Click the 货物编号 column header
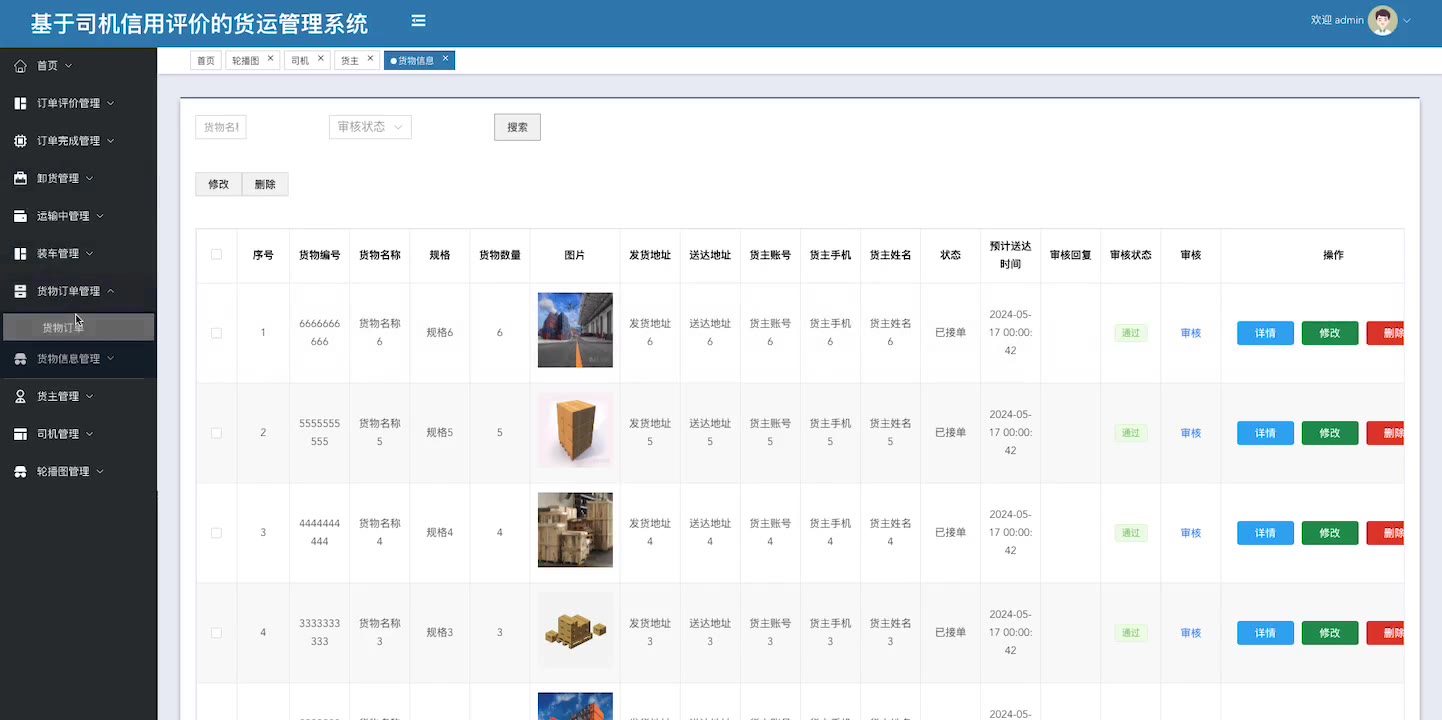The width and height of the screenshot is (1442, 720). (320, 255)
